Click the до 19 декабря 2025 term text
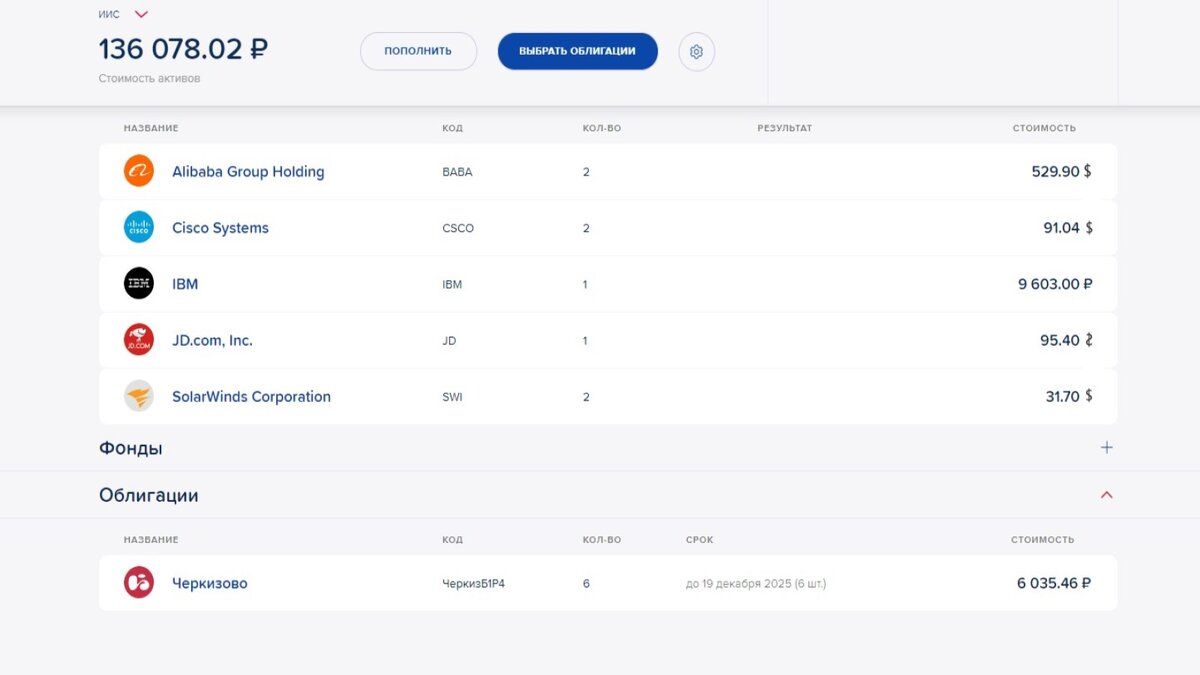The height and width of the screenshot is (675, 1200). pyautogui.click(x=756, y=584)
